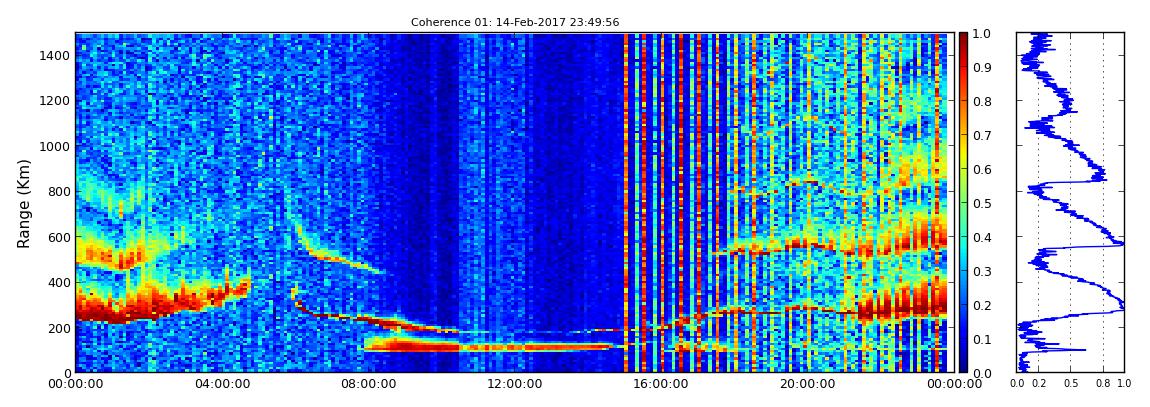Click the y-axis tick label '800'
This screenshot has height=407, width=1150.
58,191
